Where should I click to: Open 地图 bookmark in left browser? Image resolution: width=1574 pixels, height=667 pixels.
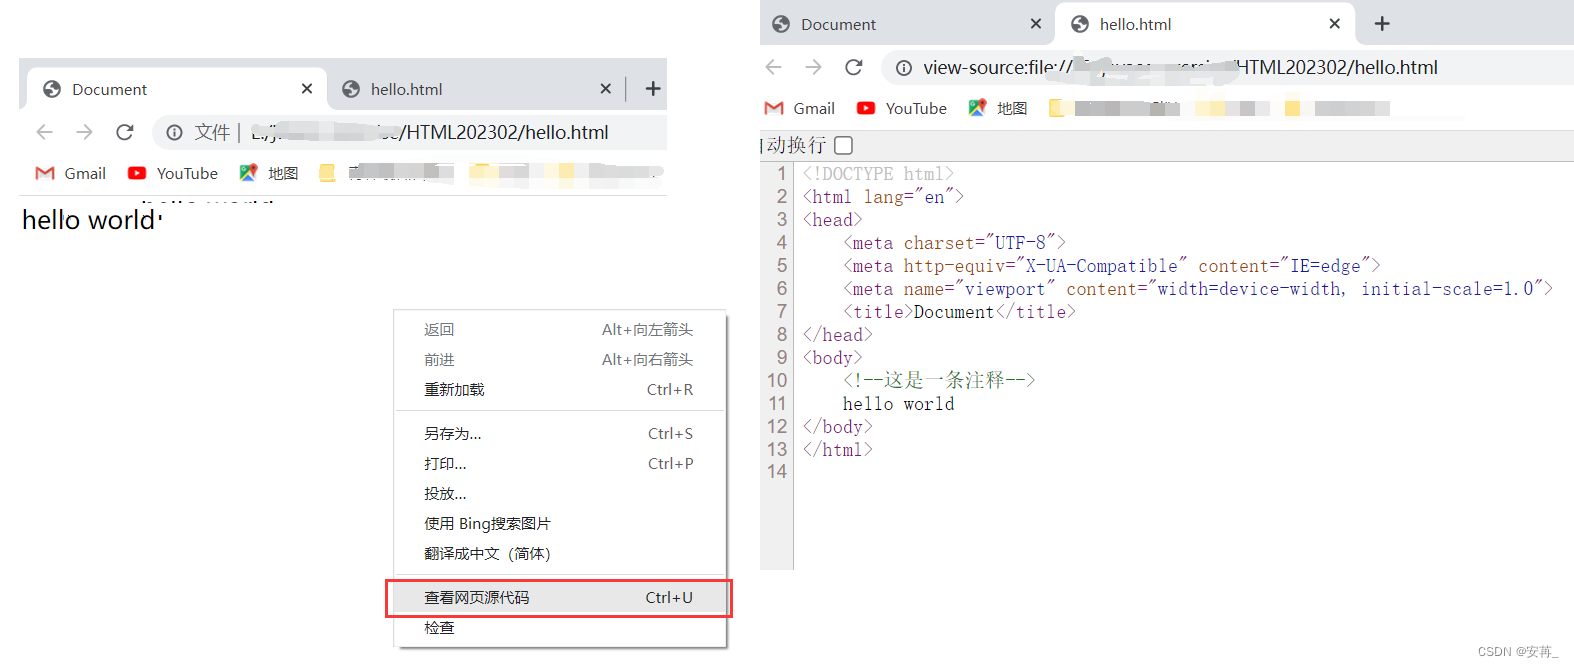tap(269, 173)
